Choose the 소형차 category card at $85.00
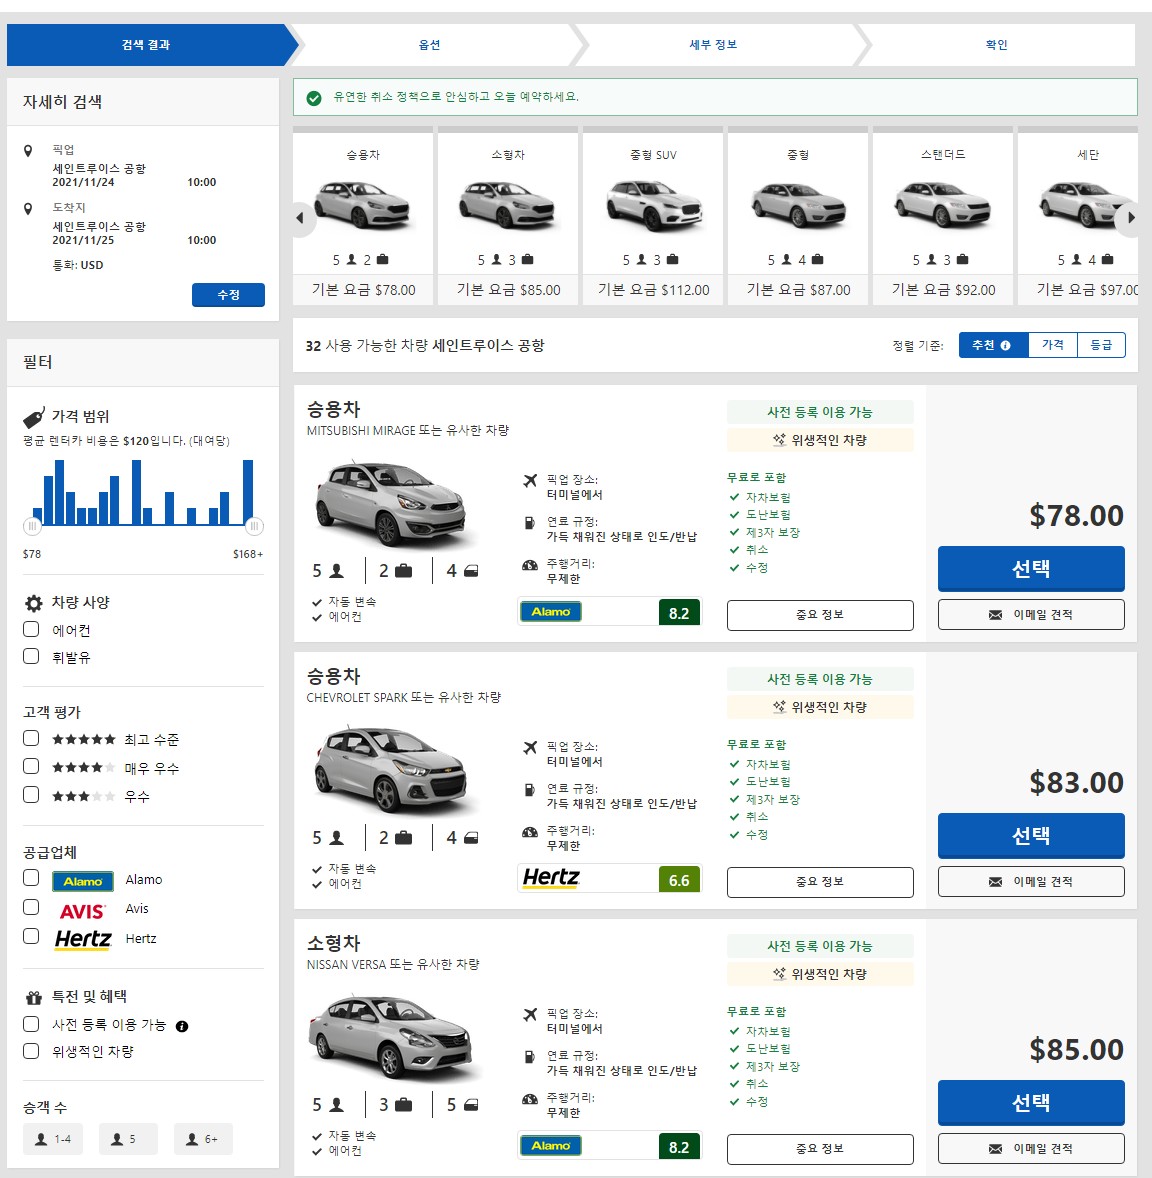Screen dimensions: 1152x1178 [508, 216]
